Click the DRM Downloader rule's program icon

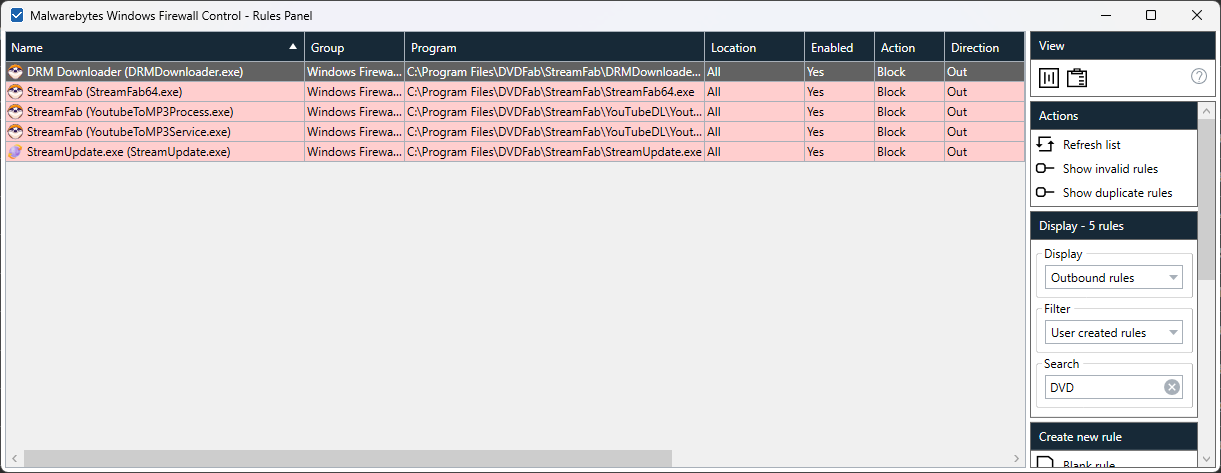coord(15,72)
